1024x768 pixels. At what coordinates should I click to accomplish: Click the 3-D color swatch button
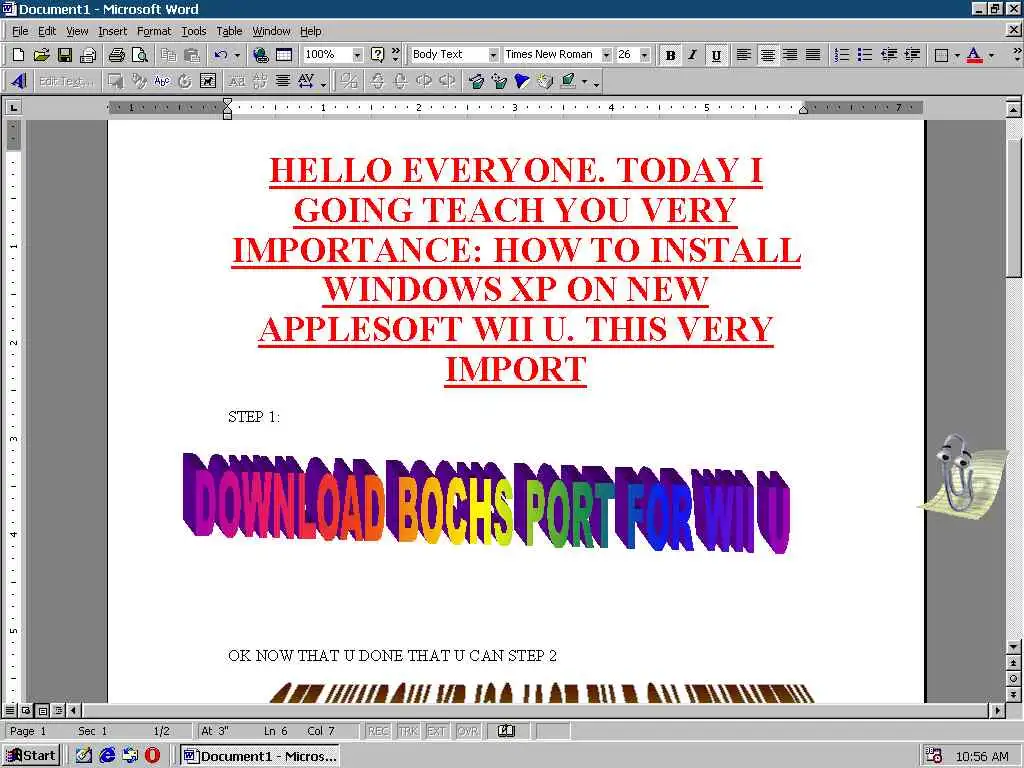568,81
